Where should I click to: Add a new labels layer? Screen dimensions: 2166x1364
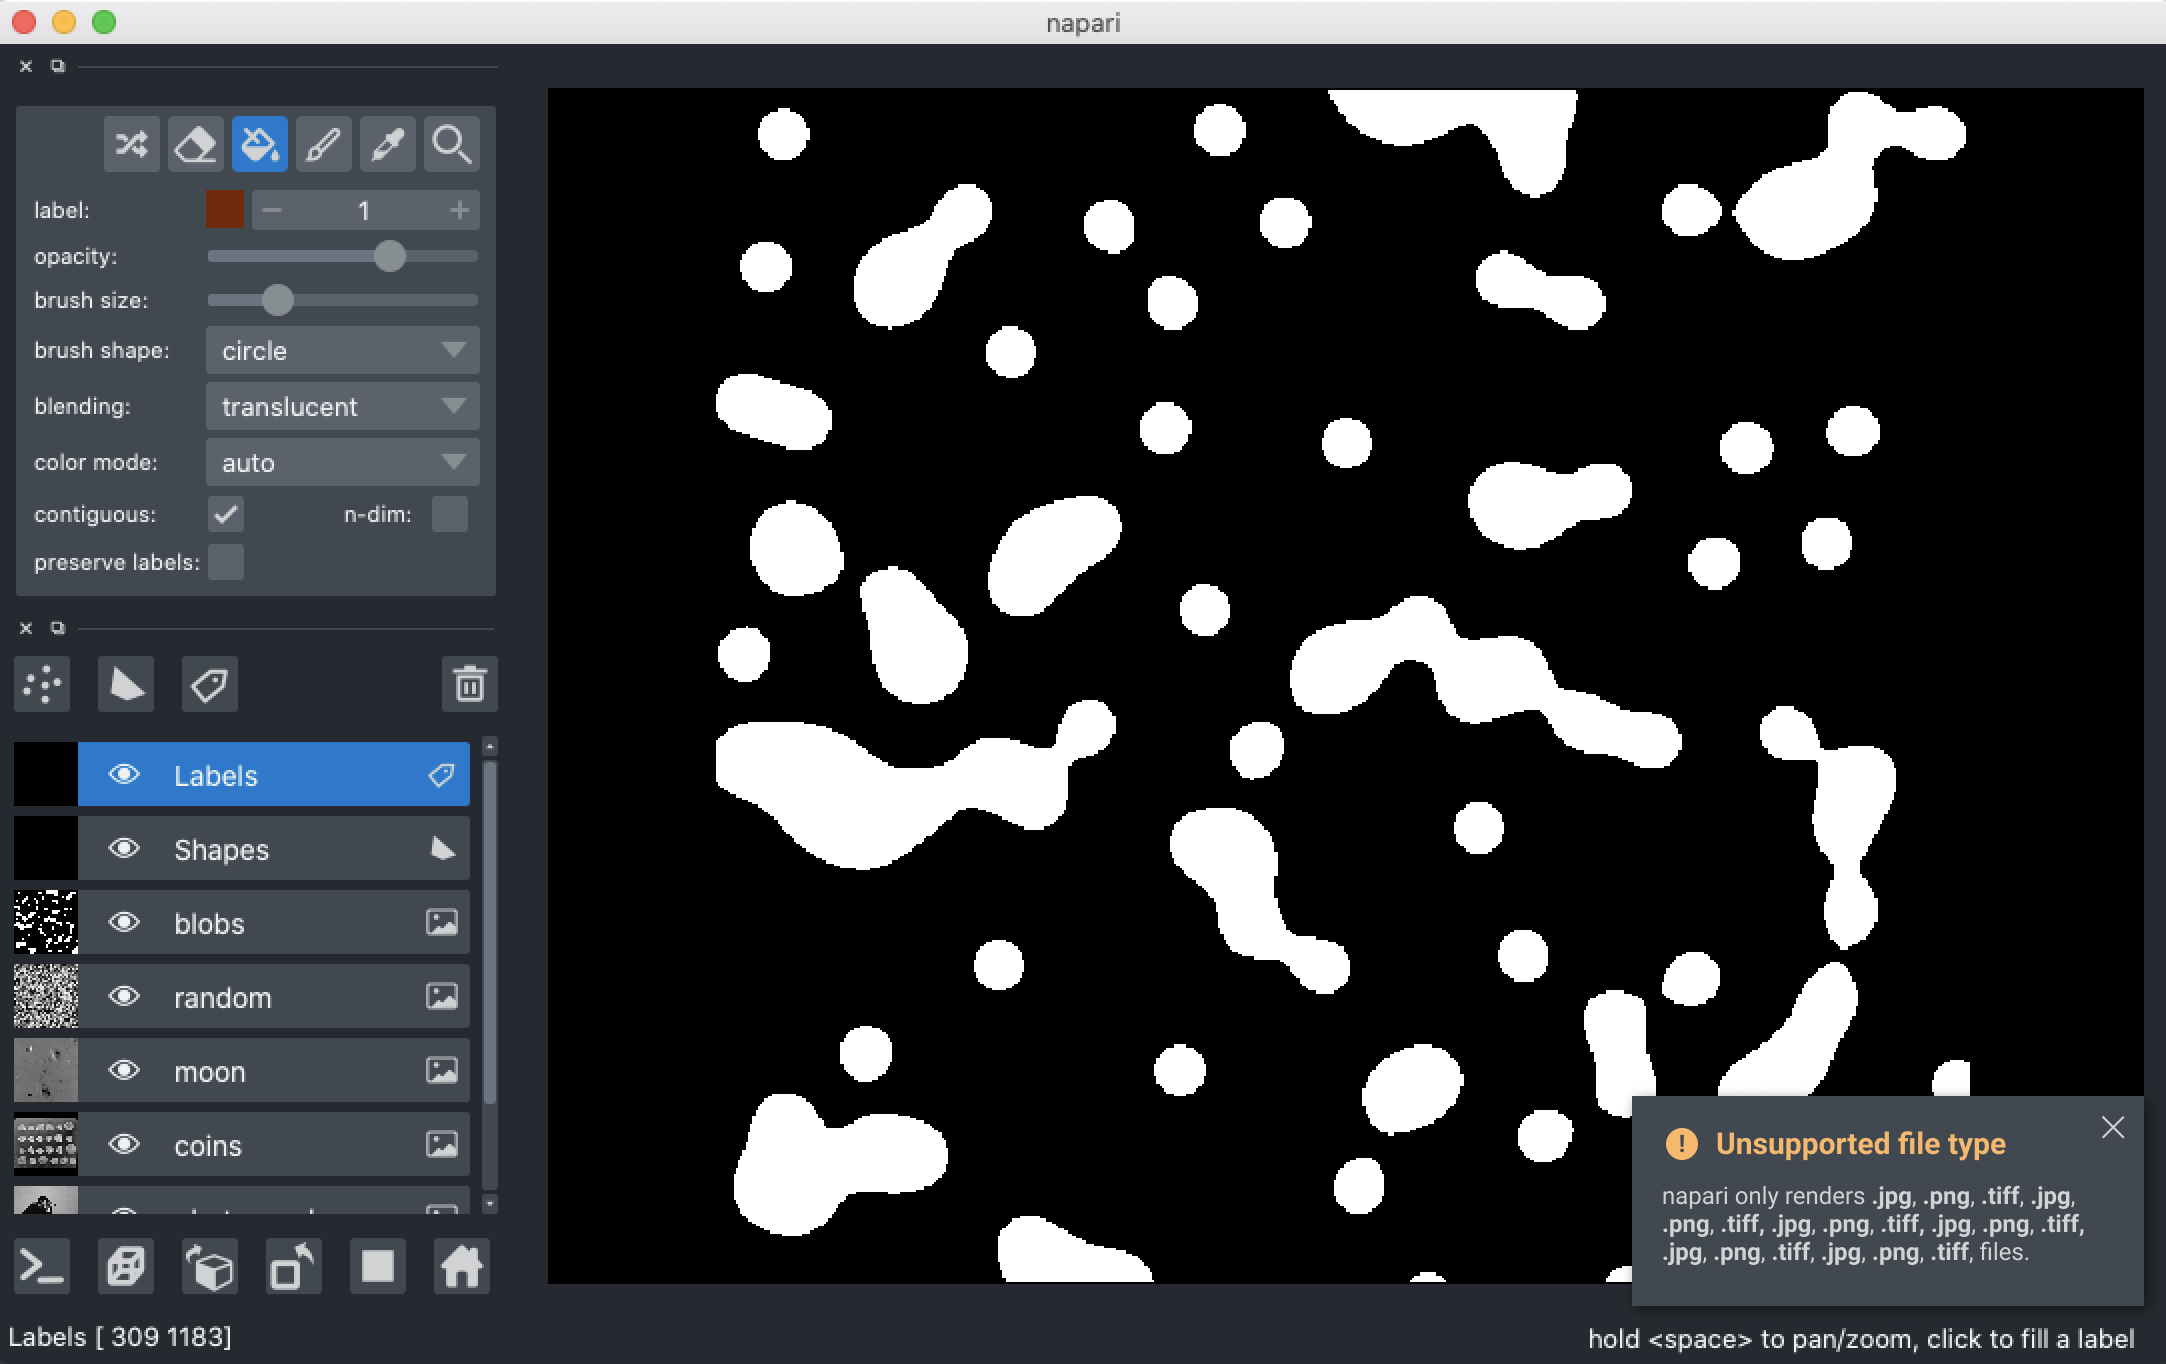click(x=210, y=685)
